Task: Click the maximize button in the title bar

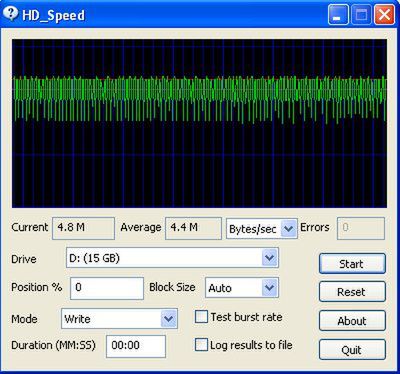Action: 361,15
